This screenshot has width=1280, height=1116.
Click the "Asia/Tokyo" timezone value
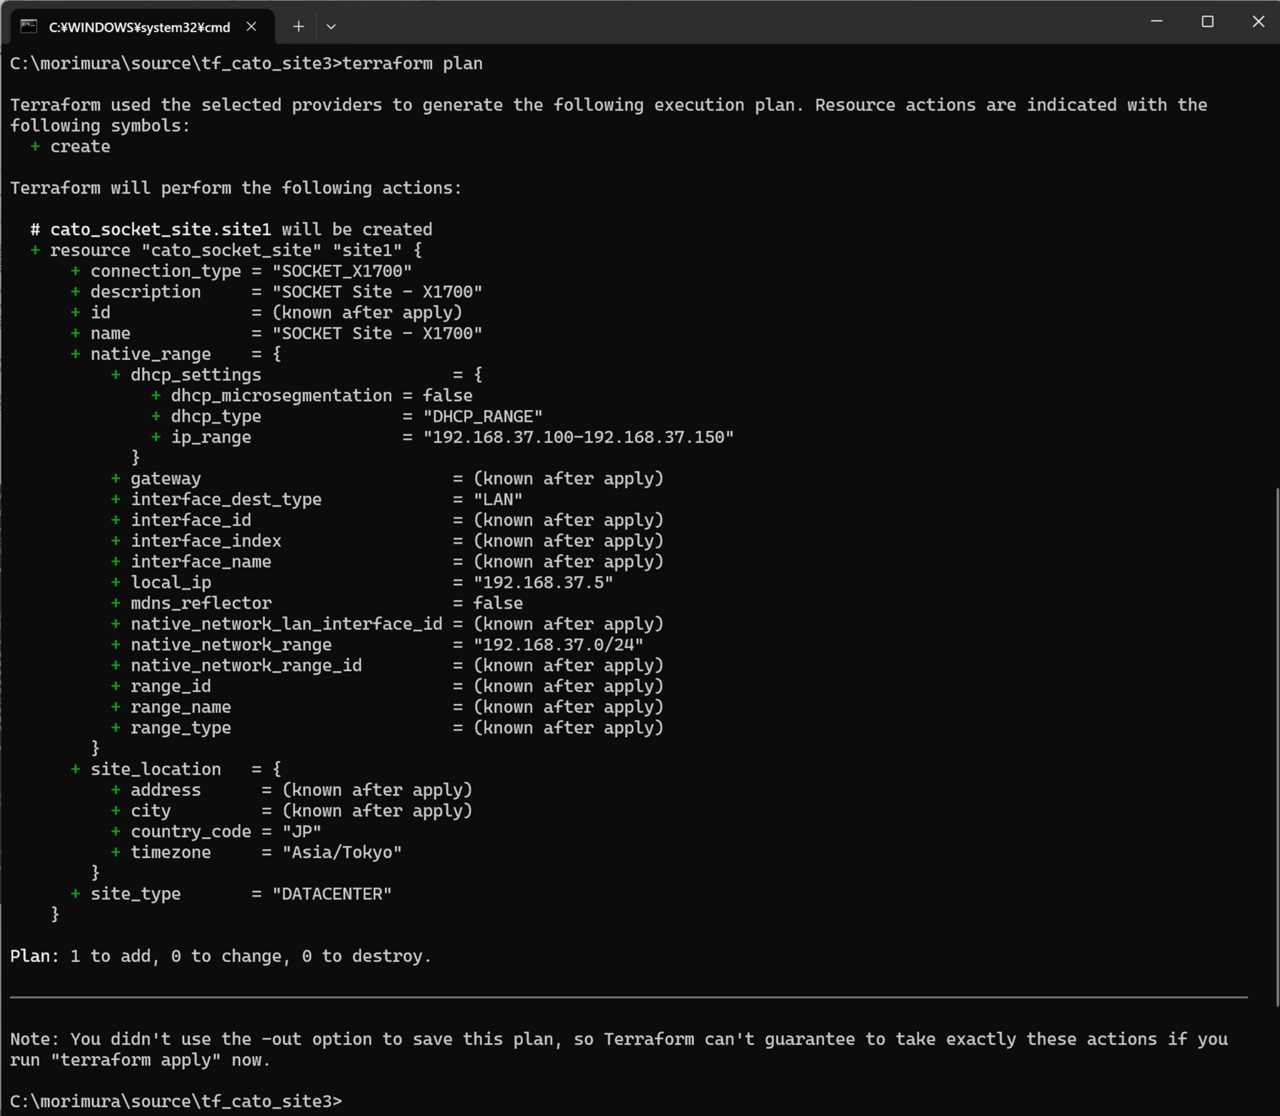click(x=342, y=852)
